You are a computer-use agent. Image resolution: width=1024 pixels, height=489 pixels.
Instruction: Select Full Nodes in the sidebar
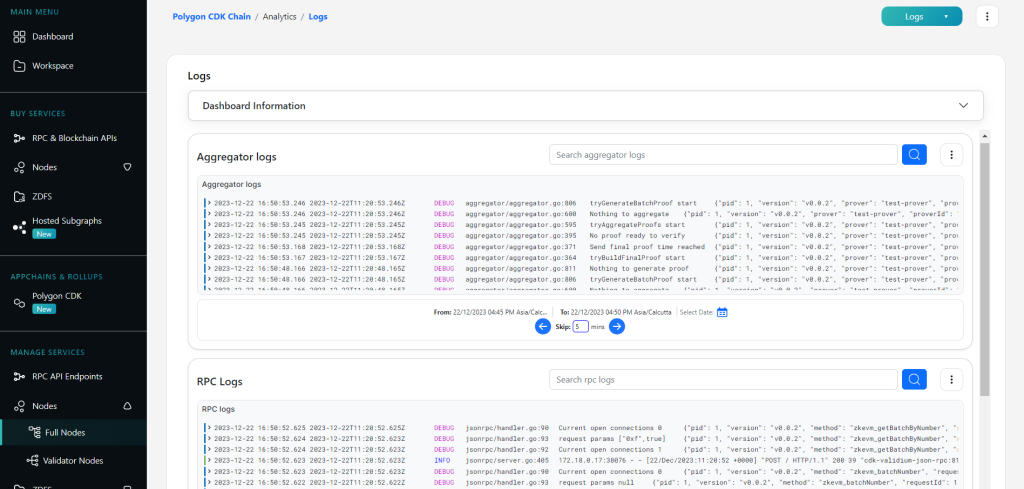pyautogui.click(x=67, y=432)
